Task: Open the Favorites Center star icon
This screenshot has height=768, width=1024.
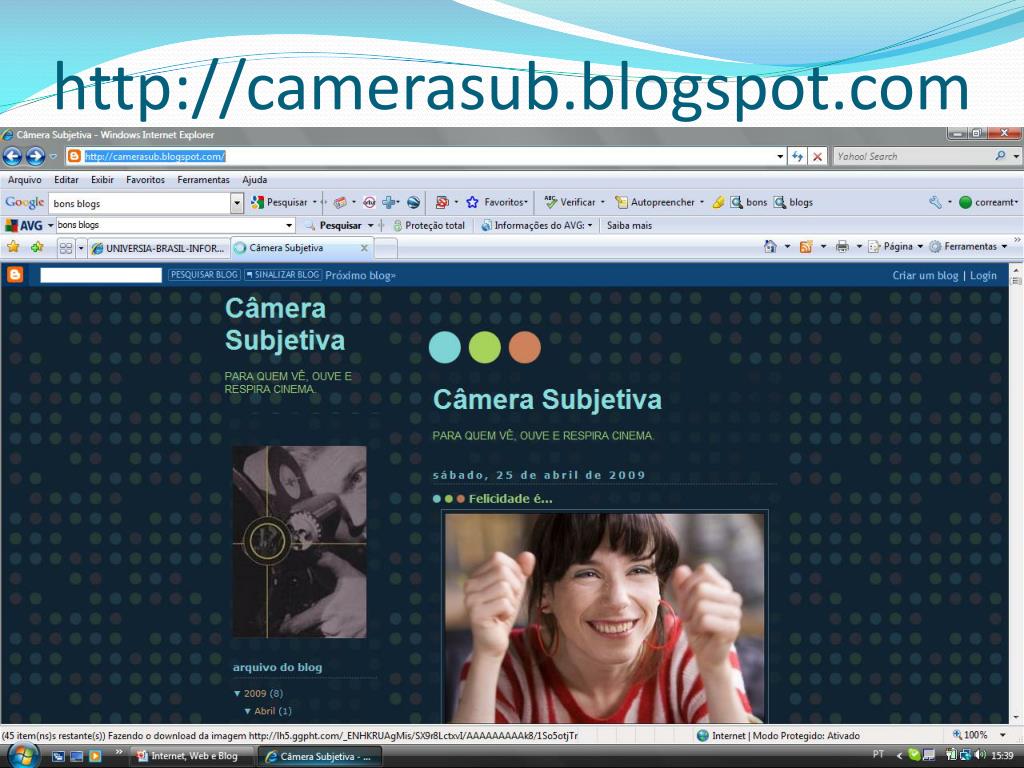Action: pos(13,247)
